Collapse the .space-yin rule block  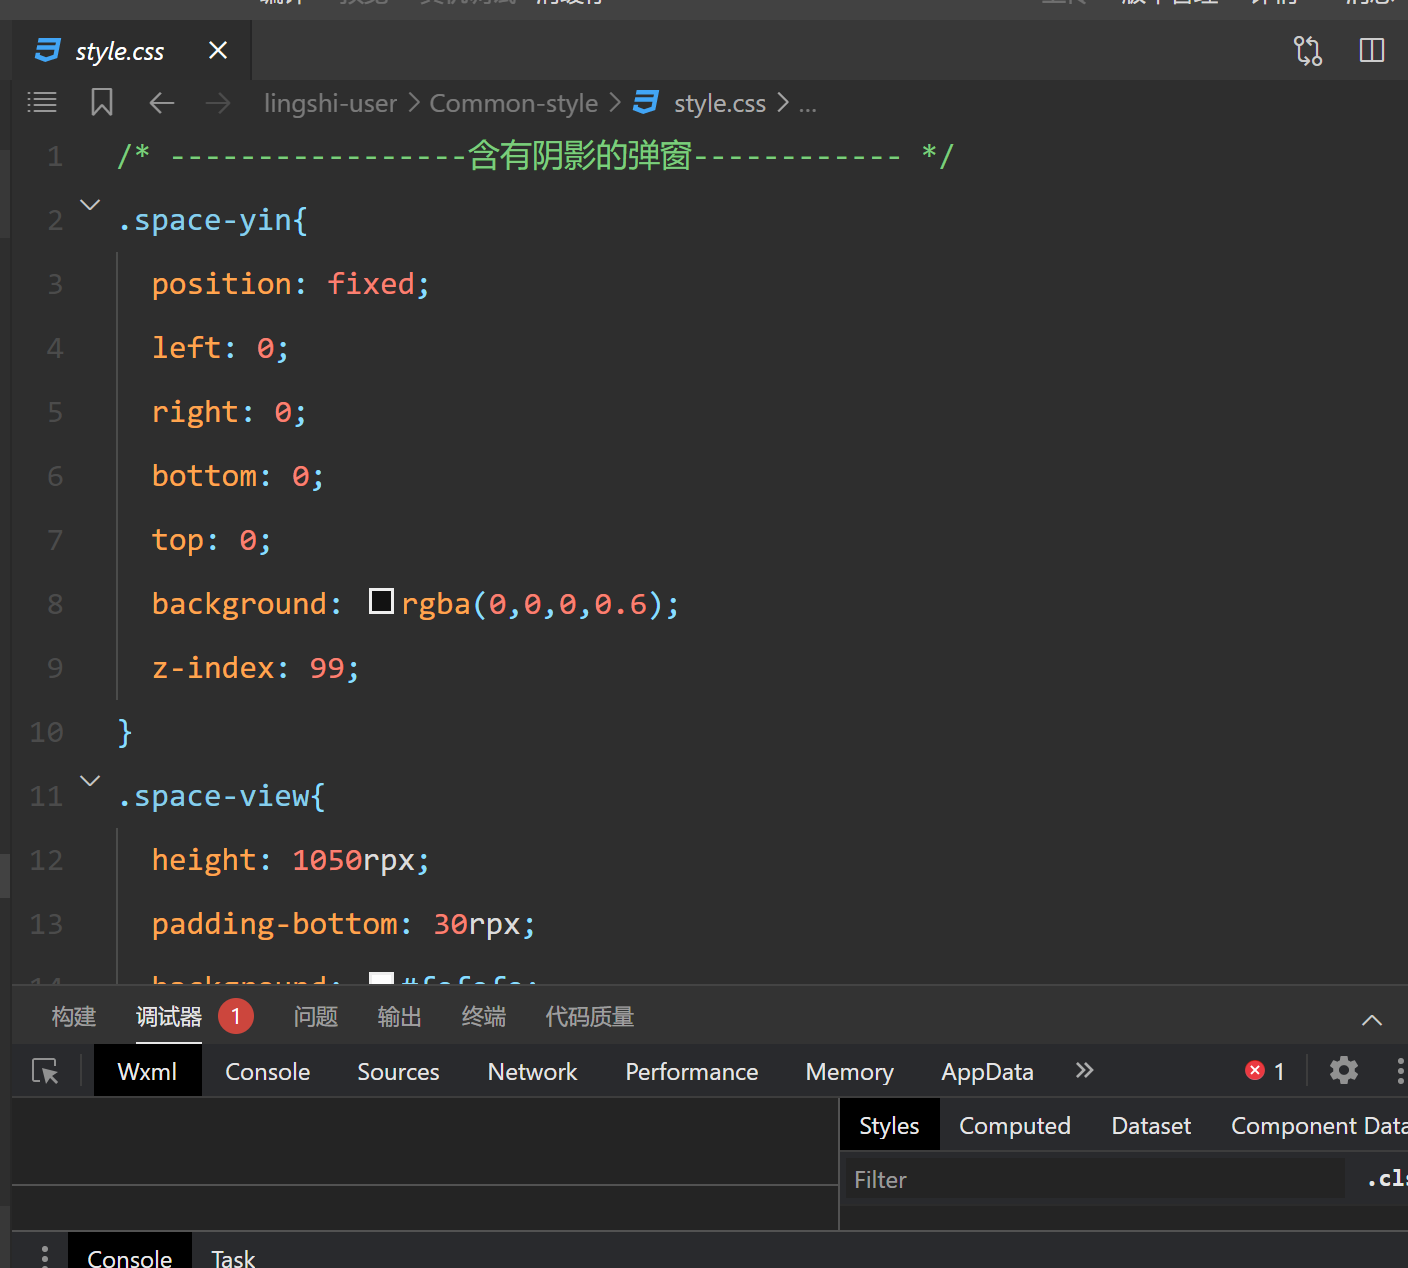click(x=90, y=205)
